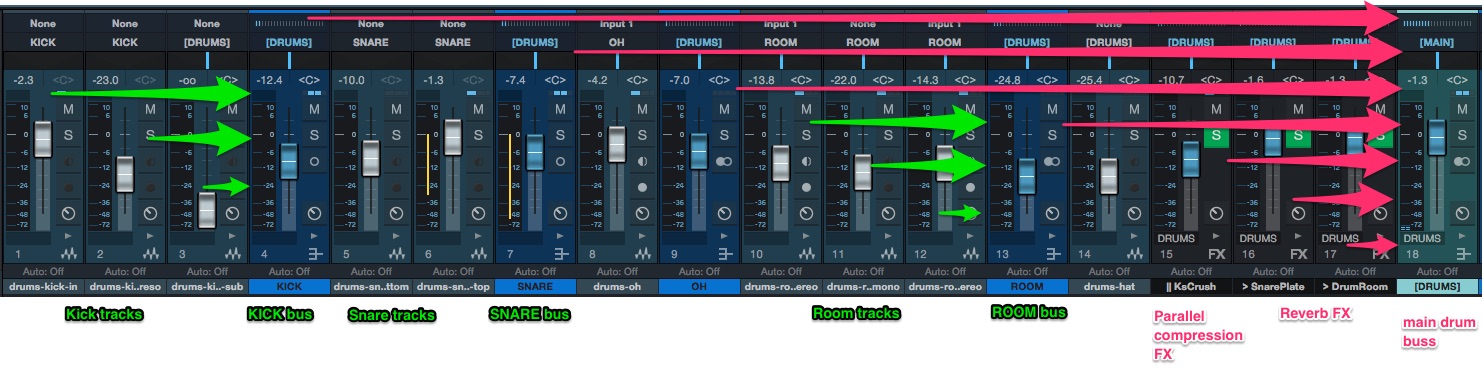This screenshot has width=1483, height=368.
Task: Open channel editor on channel 10
Action: click(806, 213)
